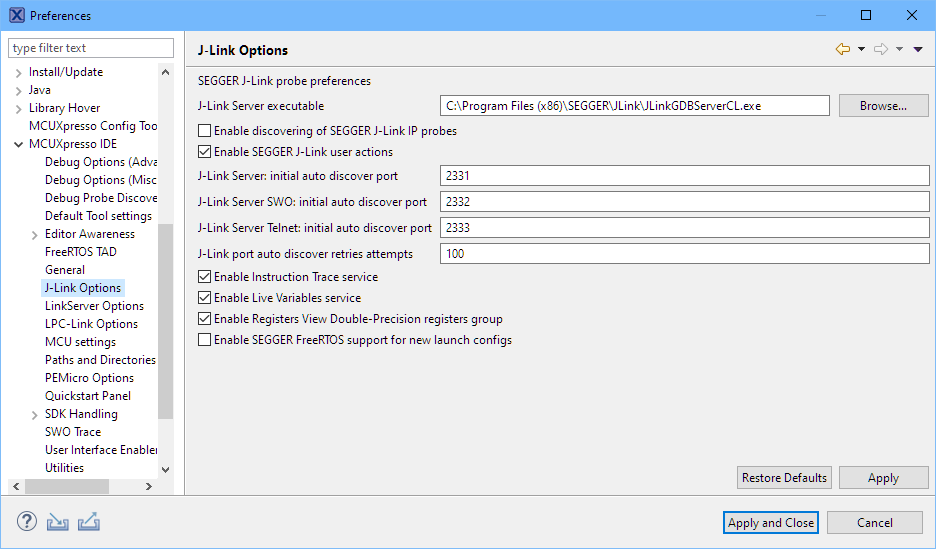Open Default Tool settings page
The width and height of the screenshot is (936, 549).
point(98,216)
